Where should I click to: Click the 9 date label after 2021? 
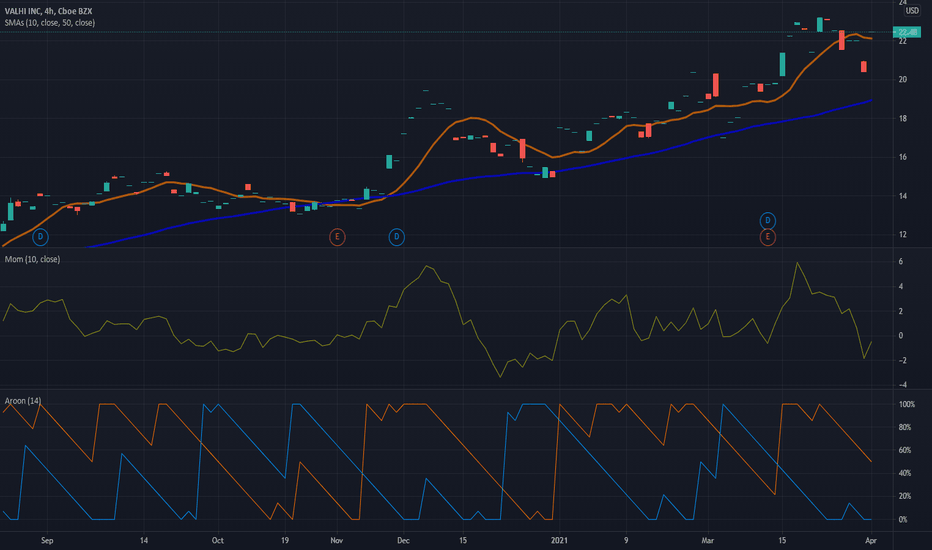tap(626, 540)
